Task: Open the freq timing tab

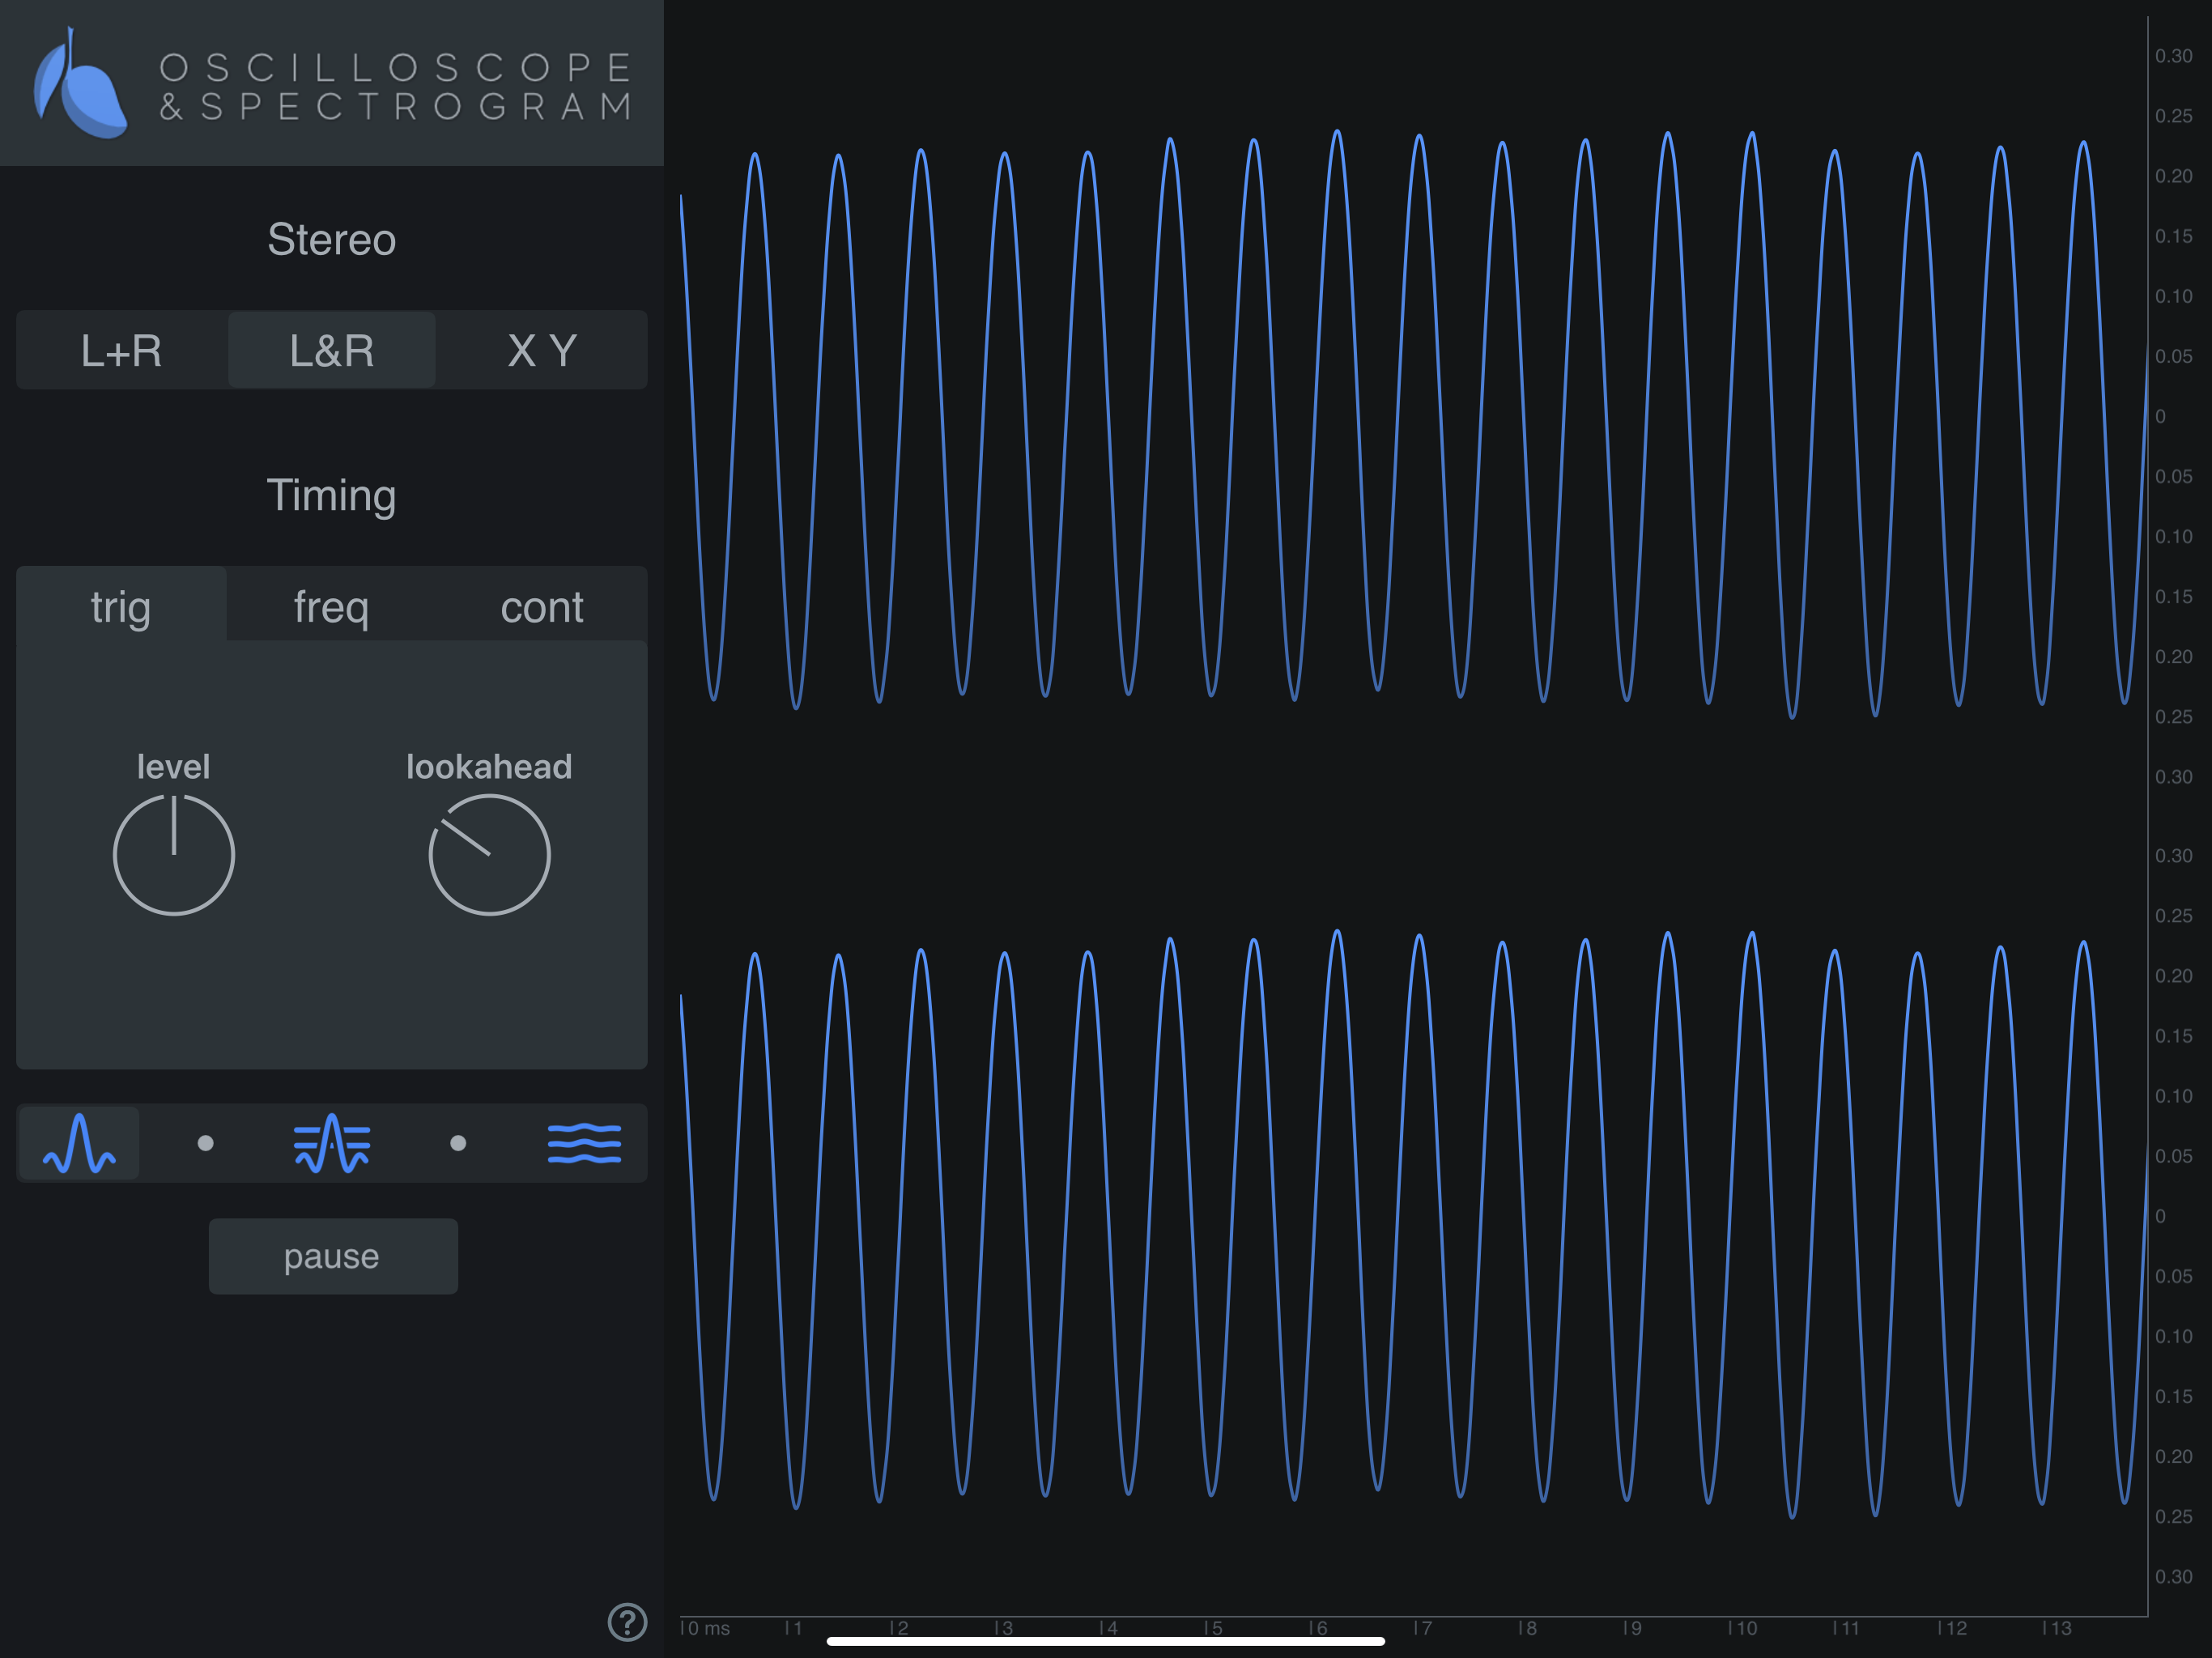Action: coord(332,606)
